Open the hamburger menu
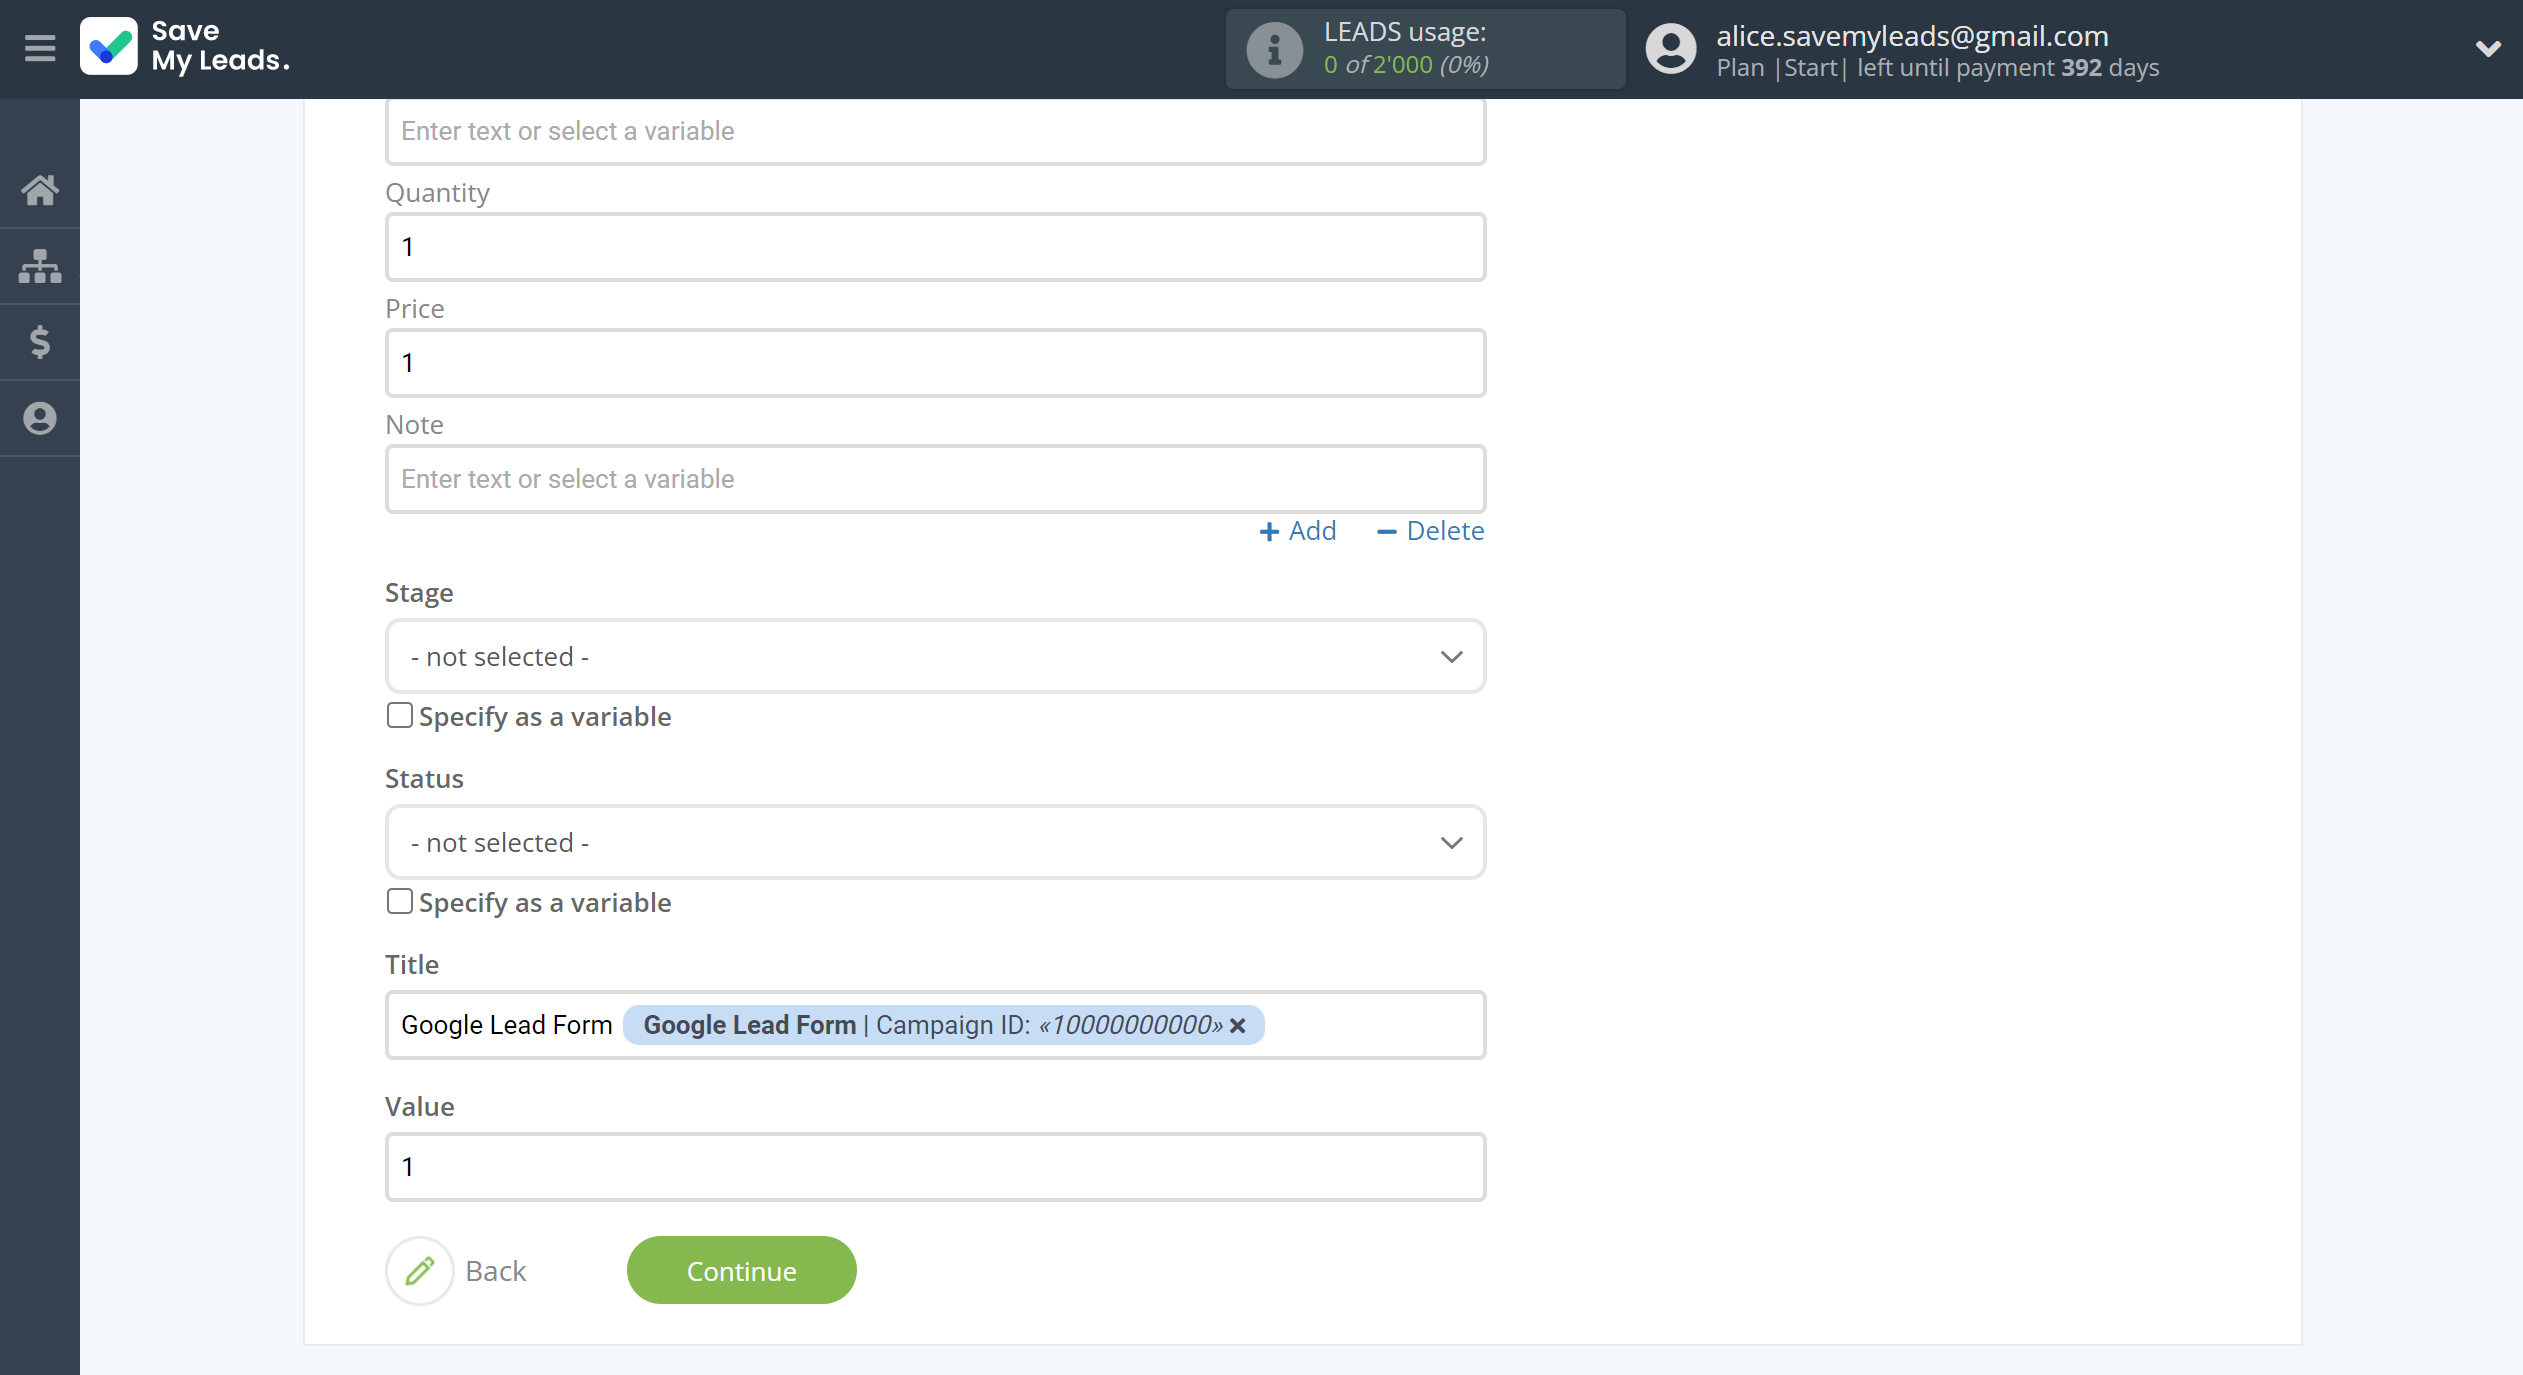The height and width of the screenshot is (1375, 2523). click(x=40, y=48)
